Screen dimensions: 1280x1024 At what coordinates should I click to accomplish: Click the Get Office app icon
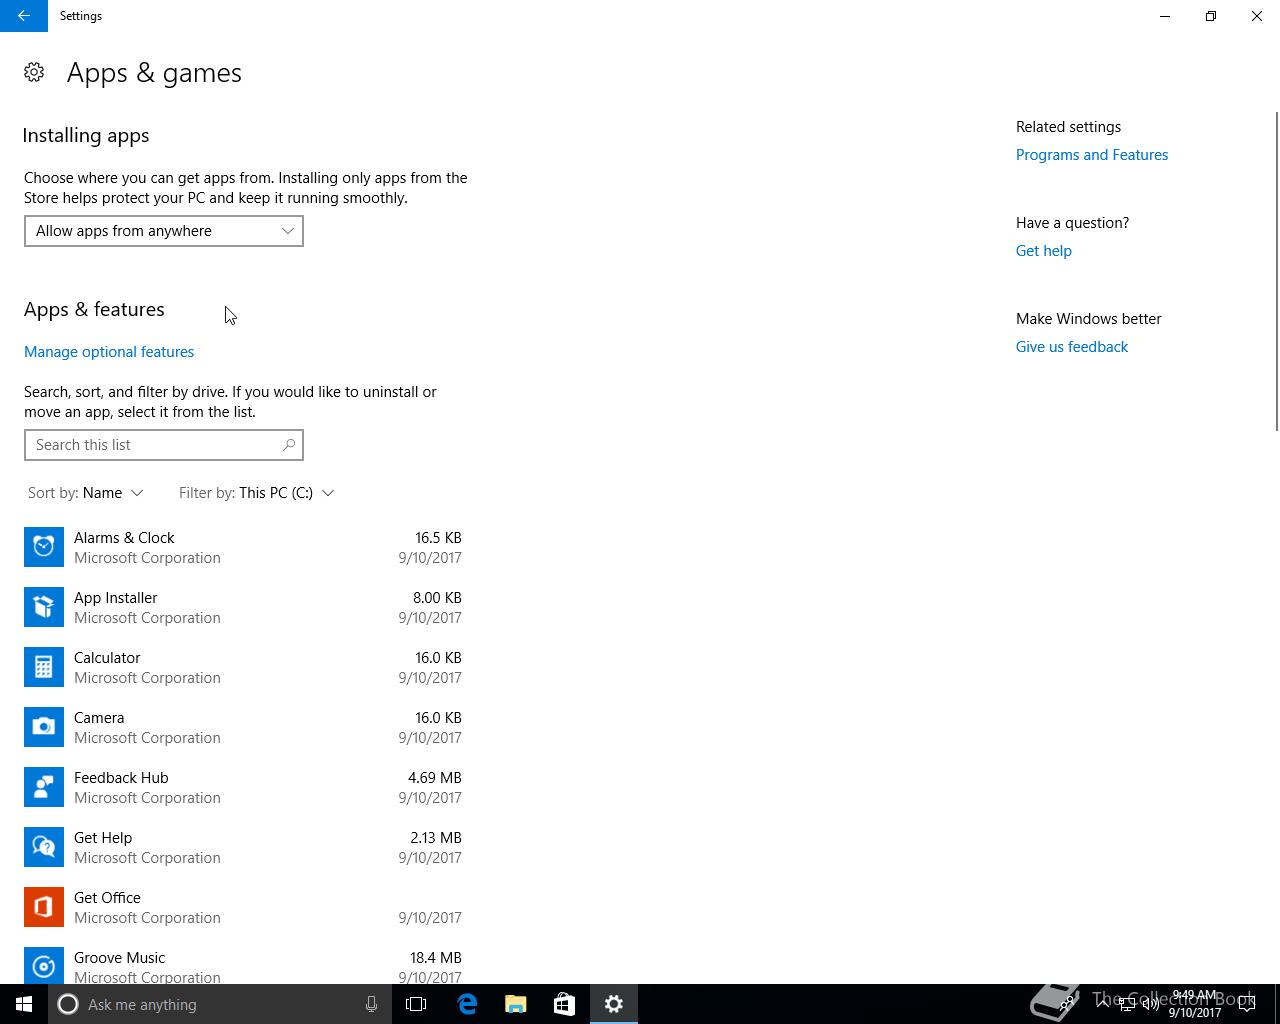(x=44, y=907)
